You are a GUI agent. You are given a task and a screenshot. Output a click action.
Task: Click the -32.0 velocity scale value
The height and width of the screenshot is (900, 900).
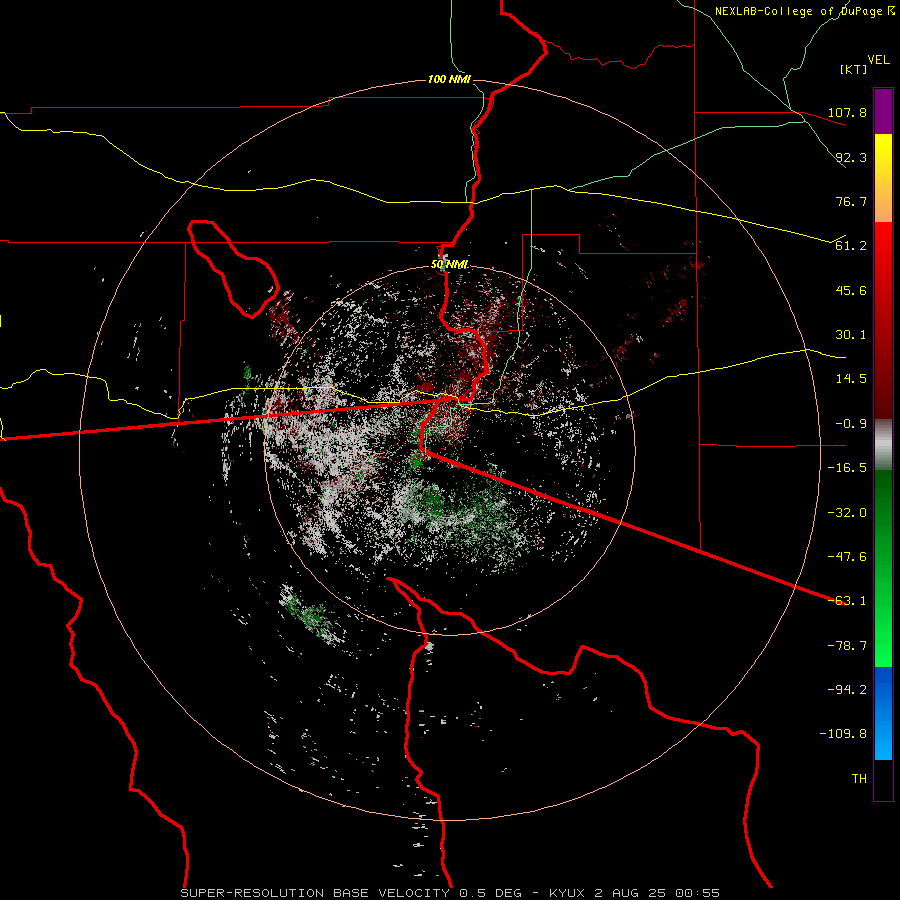[x=847, y=513]
